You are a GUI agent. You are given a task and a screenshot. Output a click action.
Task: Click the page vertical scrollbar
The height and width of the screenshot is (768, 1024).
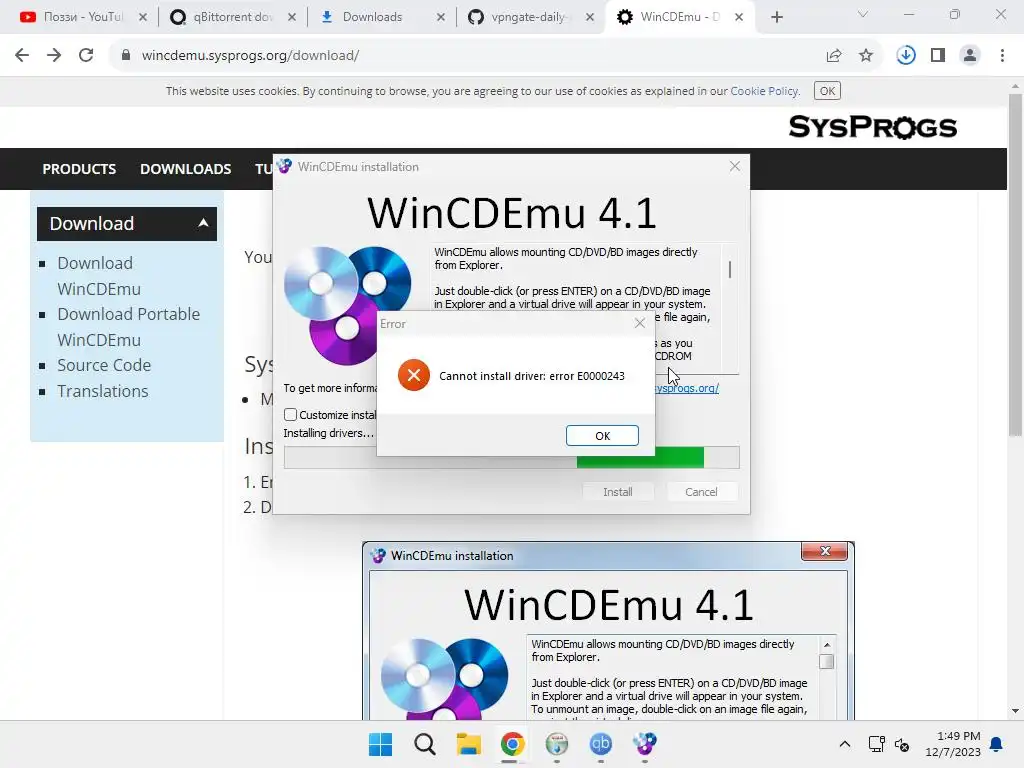tap(1015, 264)
